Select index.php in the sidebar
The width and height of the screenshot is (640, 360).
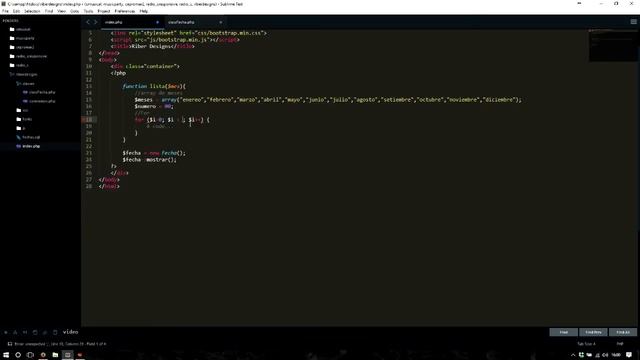[x=29, y=146]
